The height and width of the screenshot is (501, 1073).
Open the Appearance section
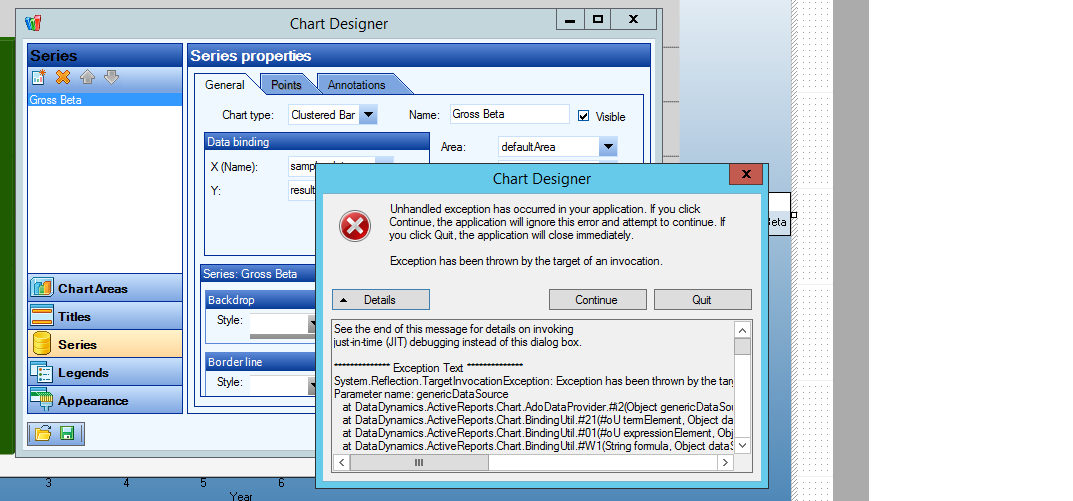105,400
